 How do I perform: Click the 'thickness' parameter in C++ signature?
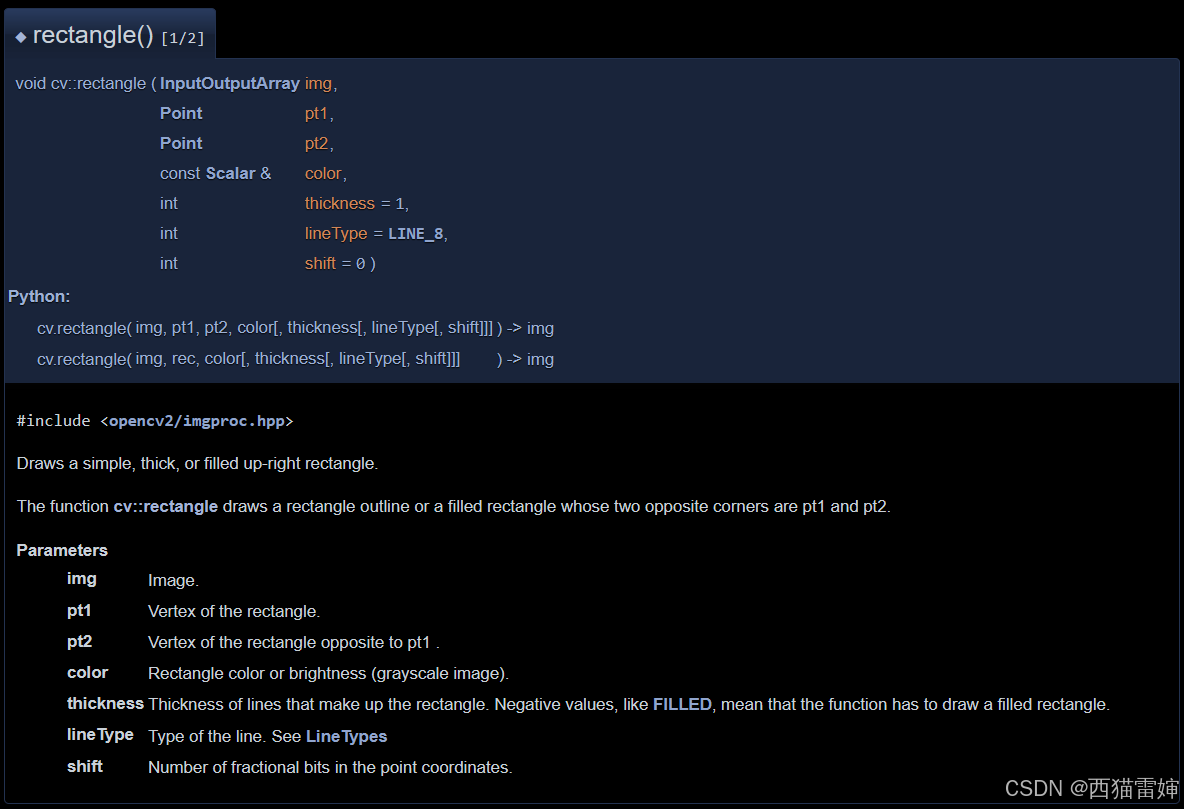click(340, 203)
